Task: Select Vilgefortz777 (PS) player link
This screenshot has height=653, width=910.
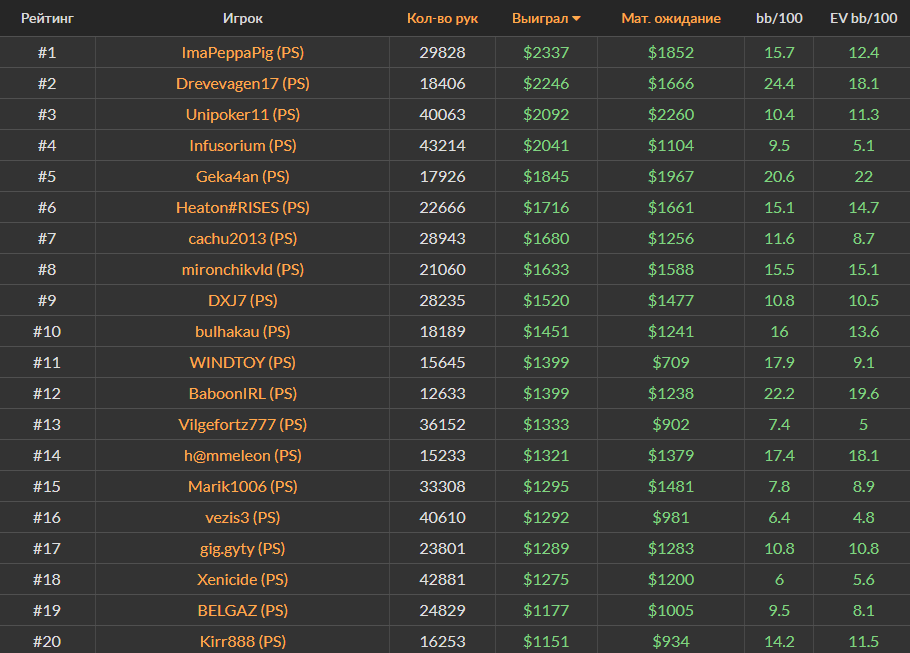Action: (x=243, y=424)
